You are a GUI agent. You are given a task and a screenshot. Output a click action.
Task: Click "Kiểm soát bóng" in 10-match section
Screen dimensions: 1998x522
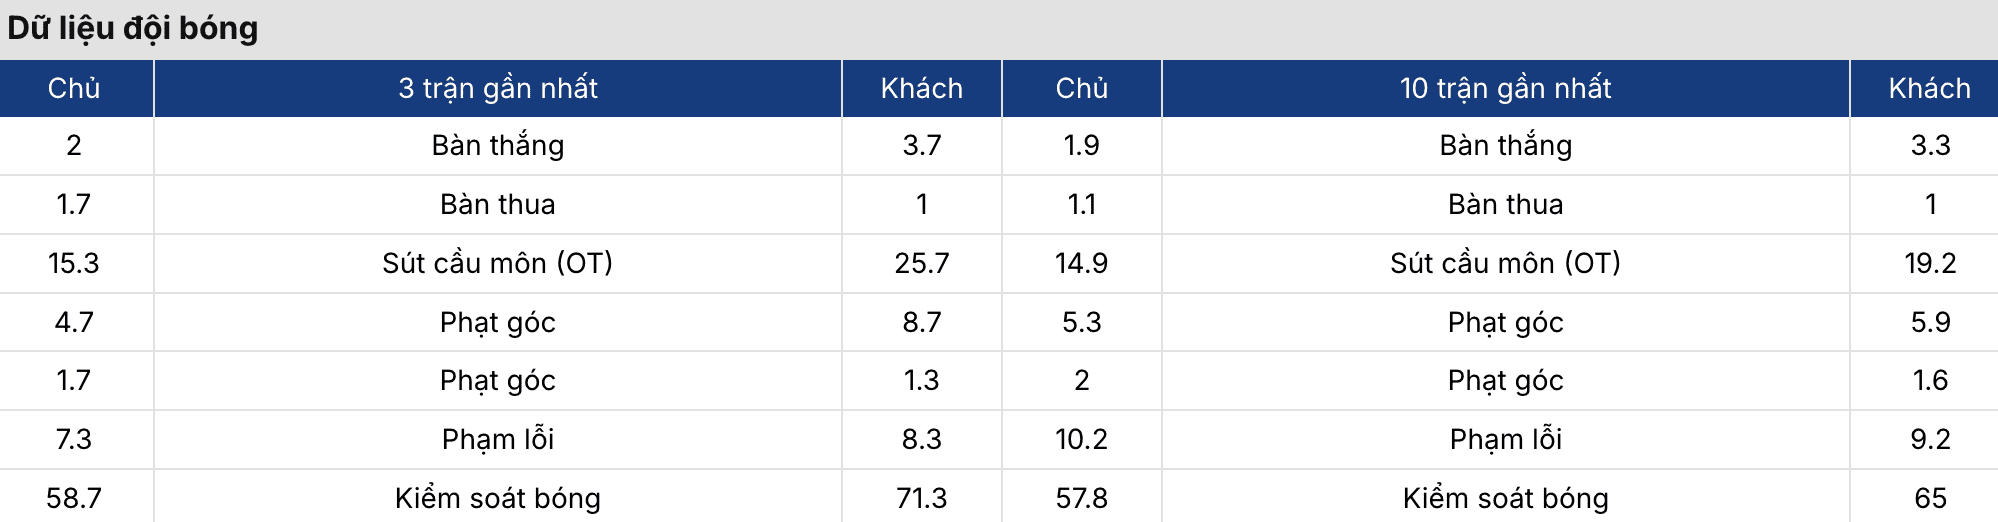pos(1505,498)
